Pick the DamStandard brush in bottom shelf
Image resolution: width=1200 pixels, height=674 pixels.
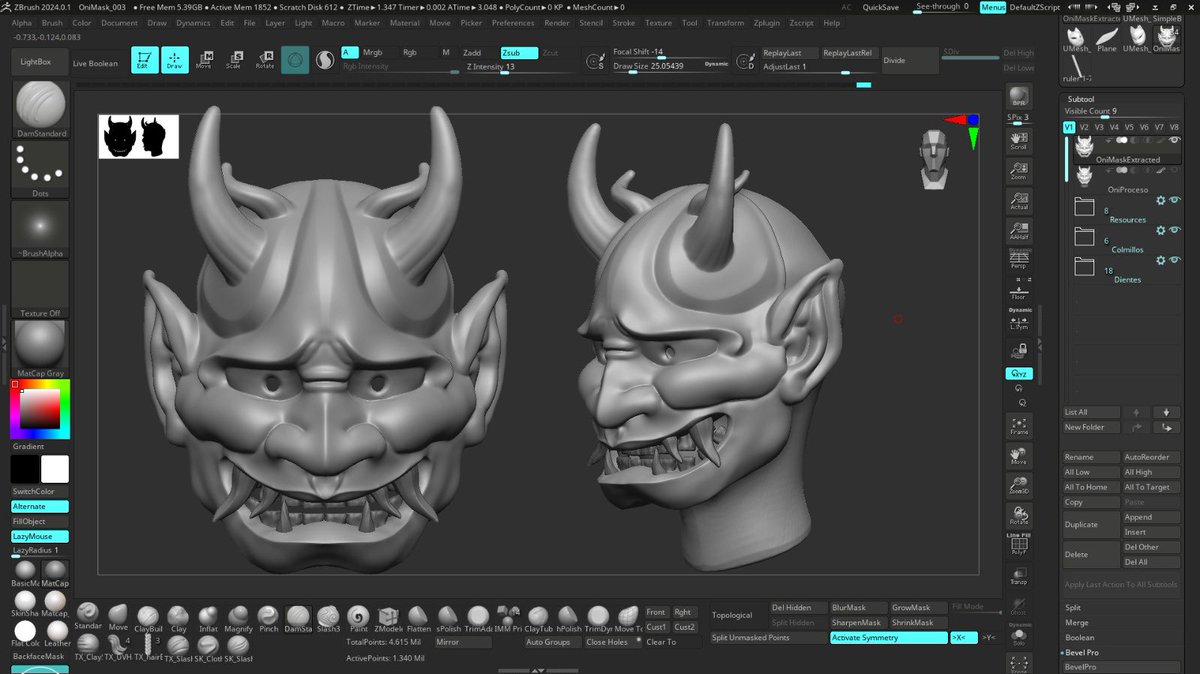click(x=298, y=618)
